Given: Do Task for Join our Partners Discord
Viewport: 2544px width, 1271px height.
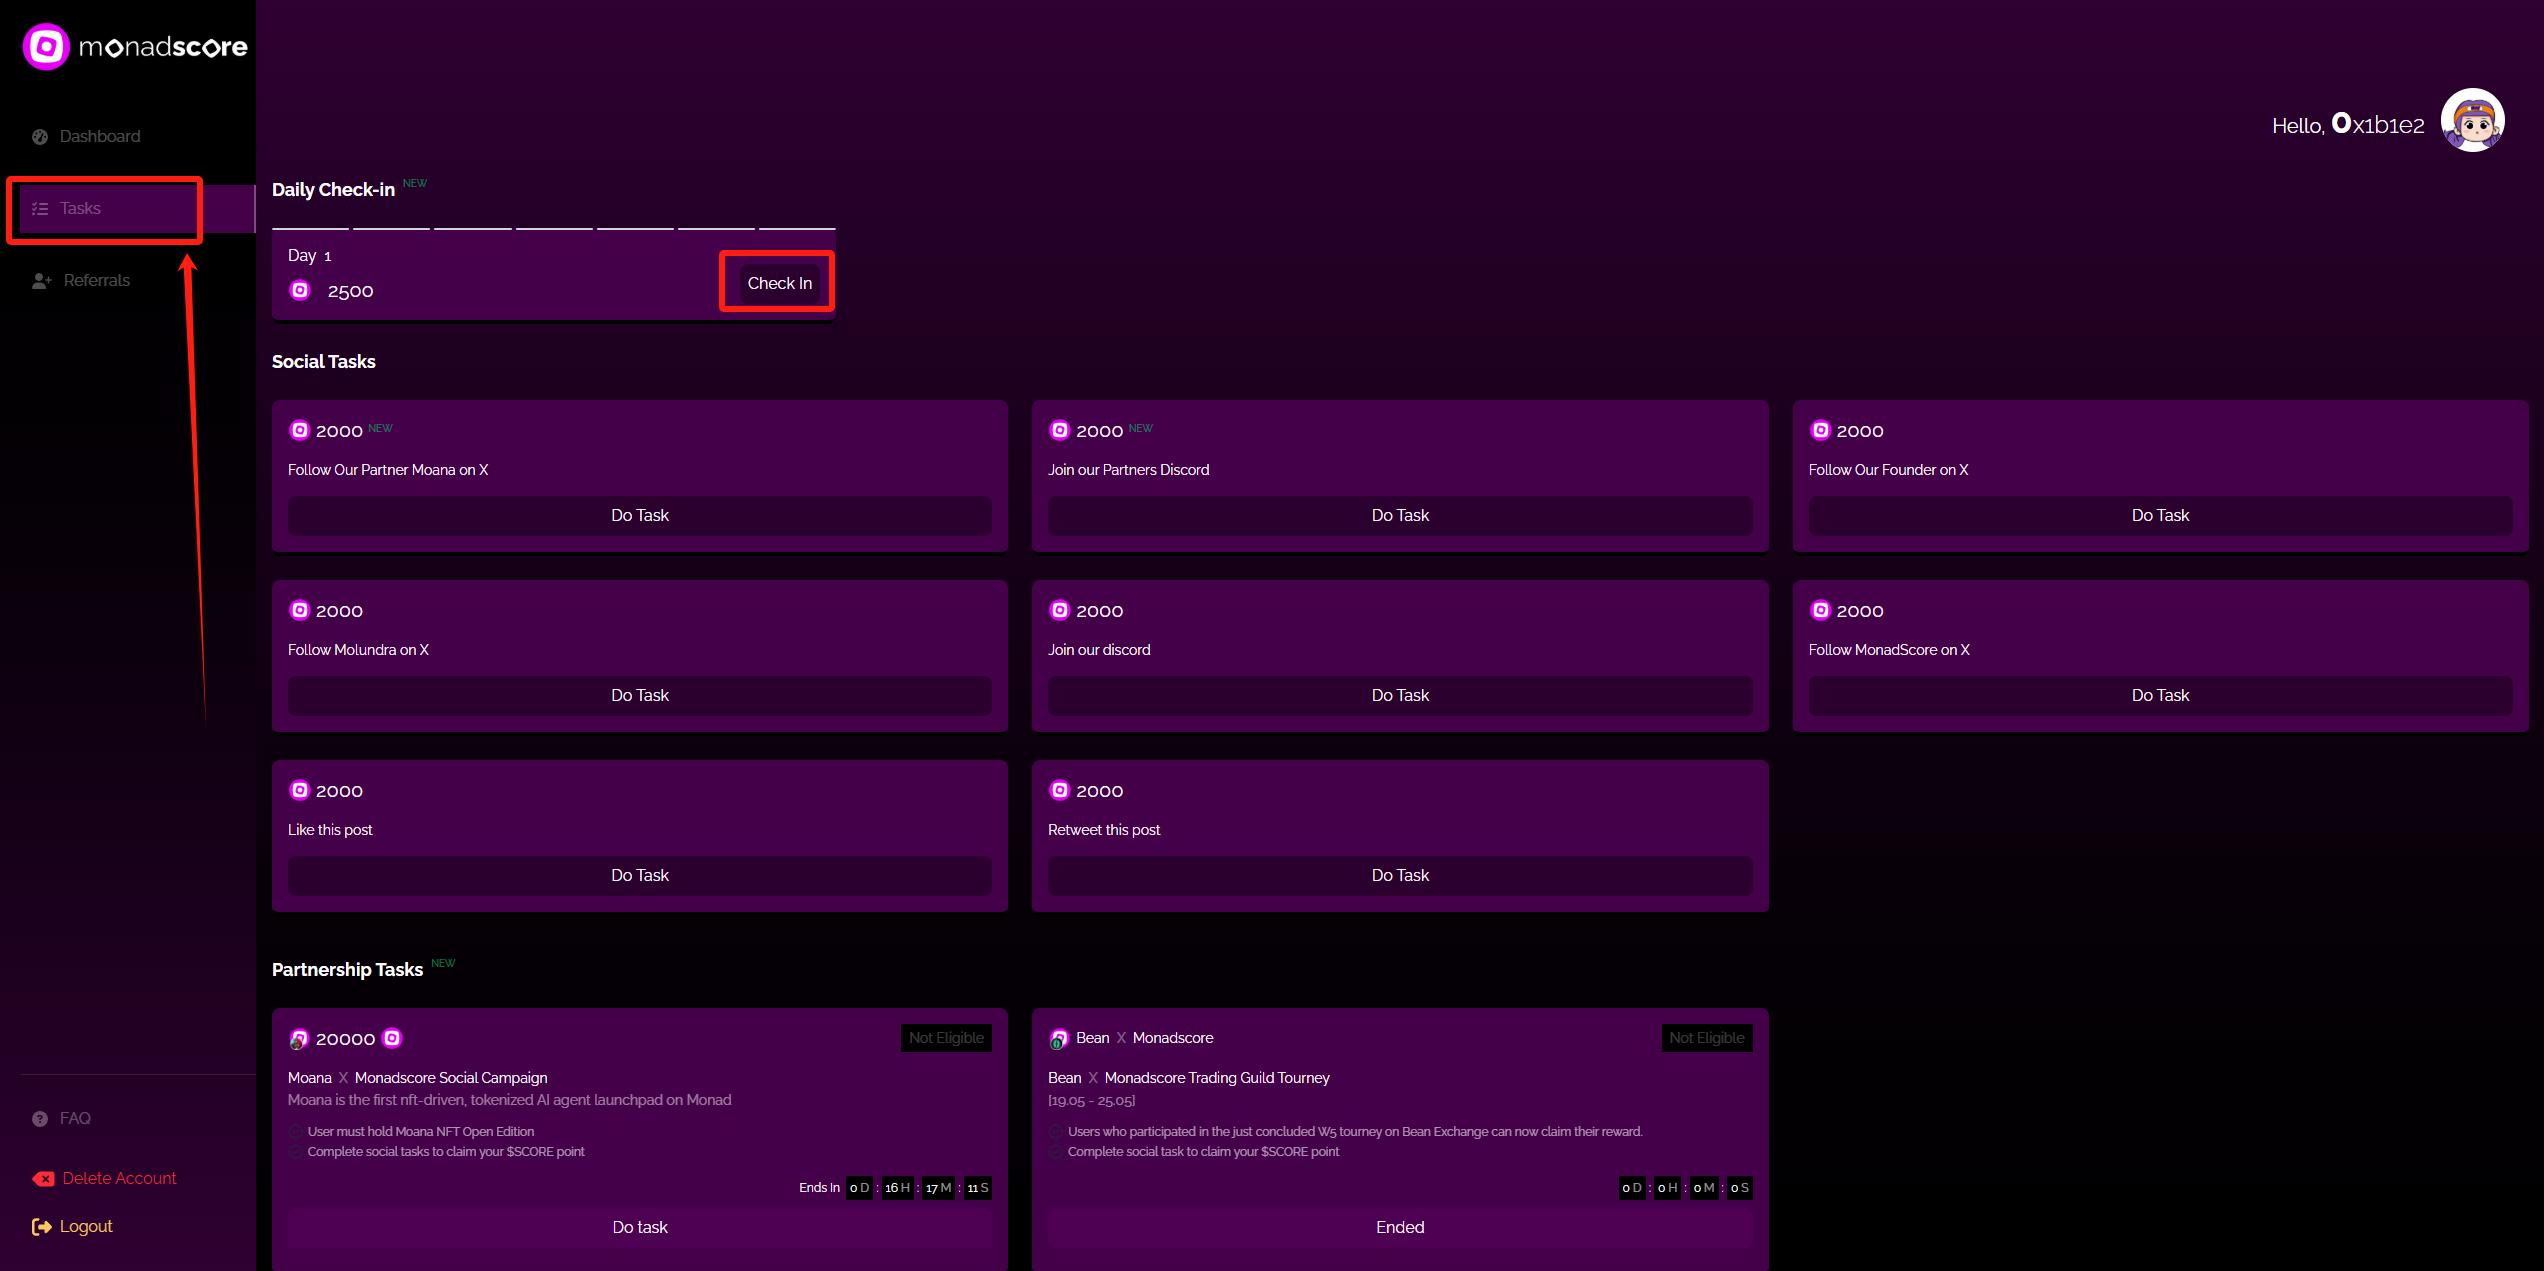Looking at the screenshot, I should click(1400, 516).
